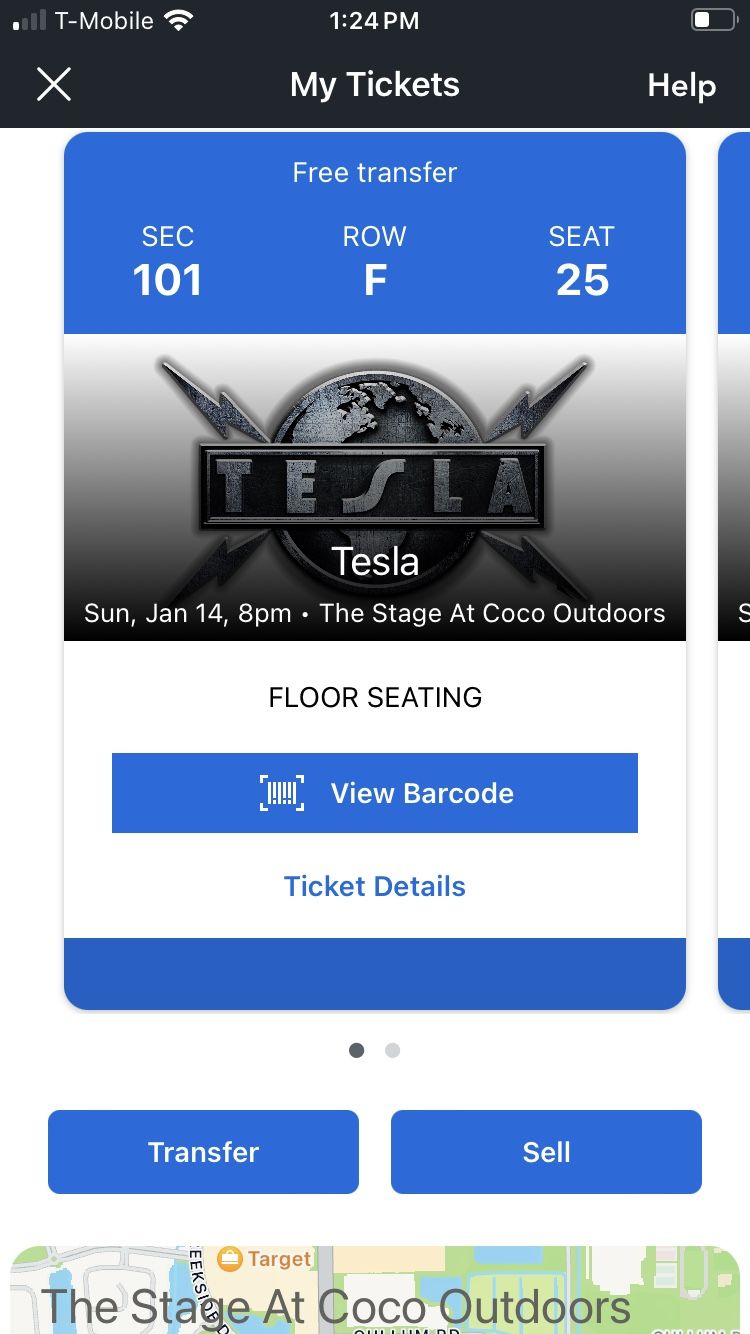This screenshot has height=1334, width=750.
Task: Tap the battery indicator icon
Action: [713, 21]
